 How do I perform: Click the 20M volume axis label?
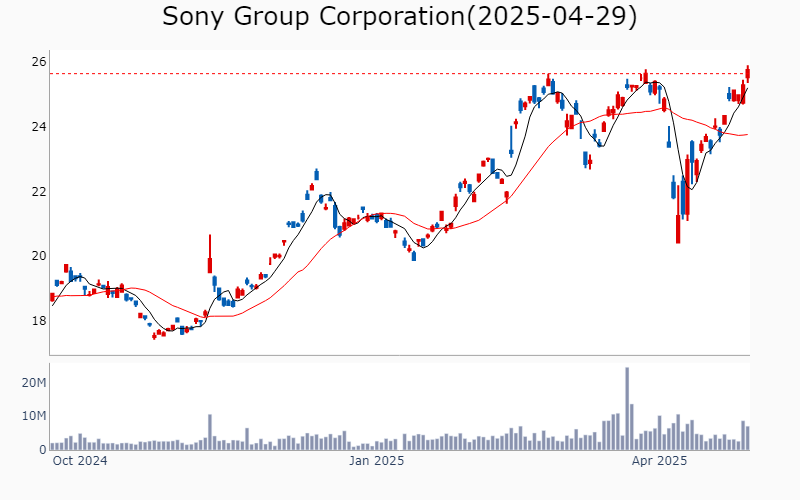click(x=34, y=383)
